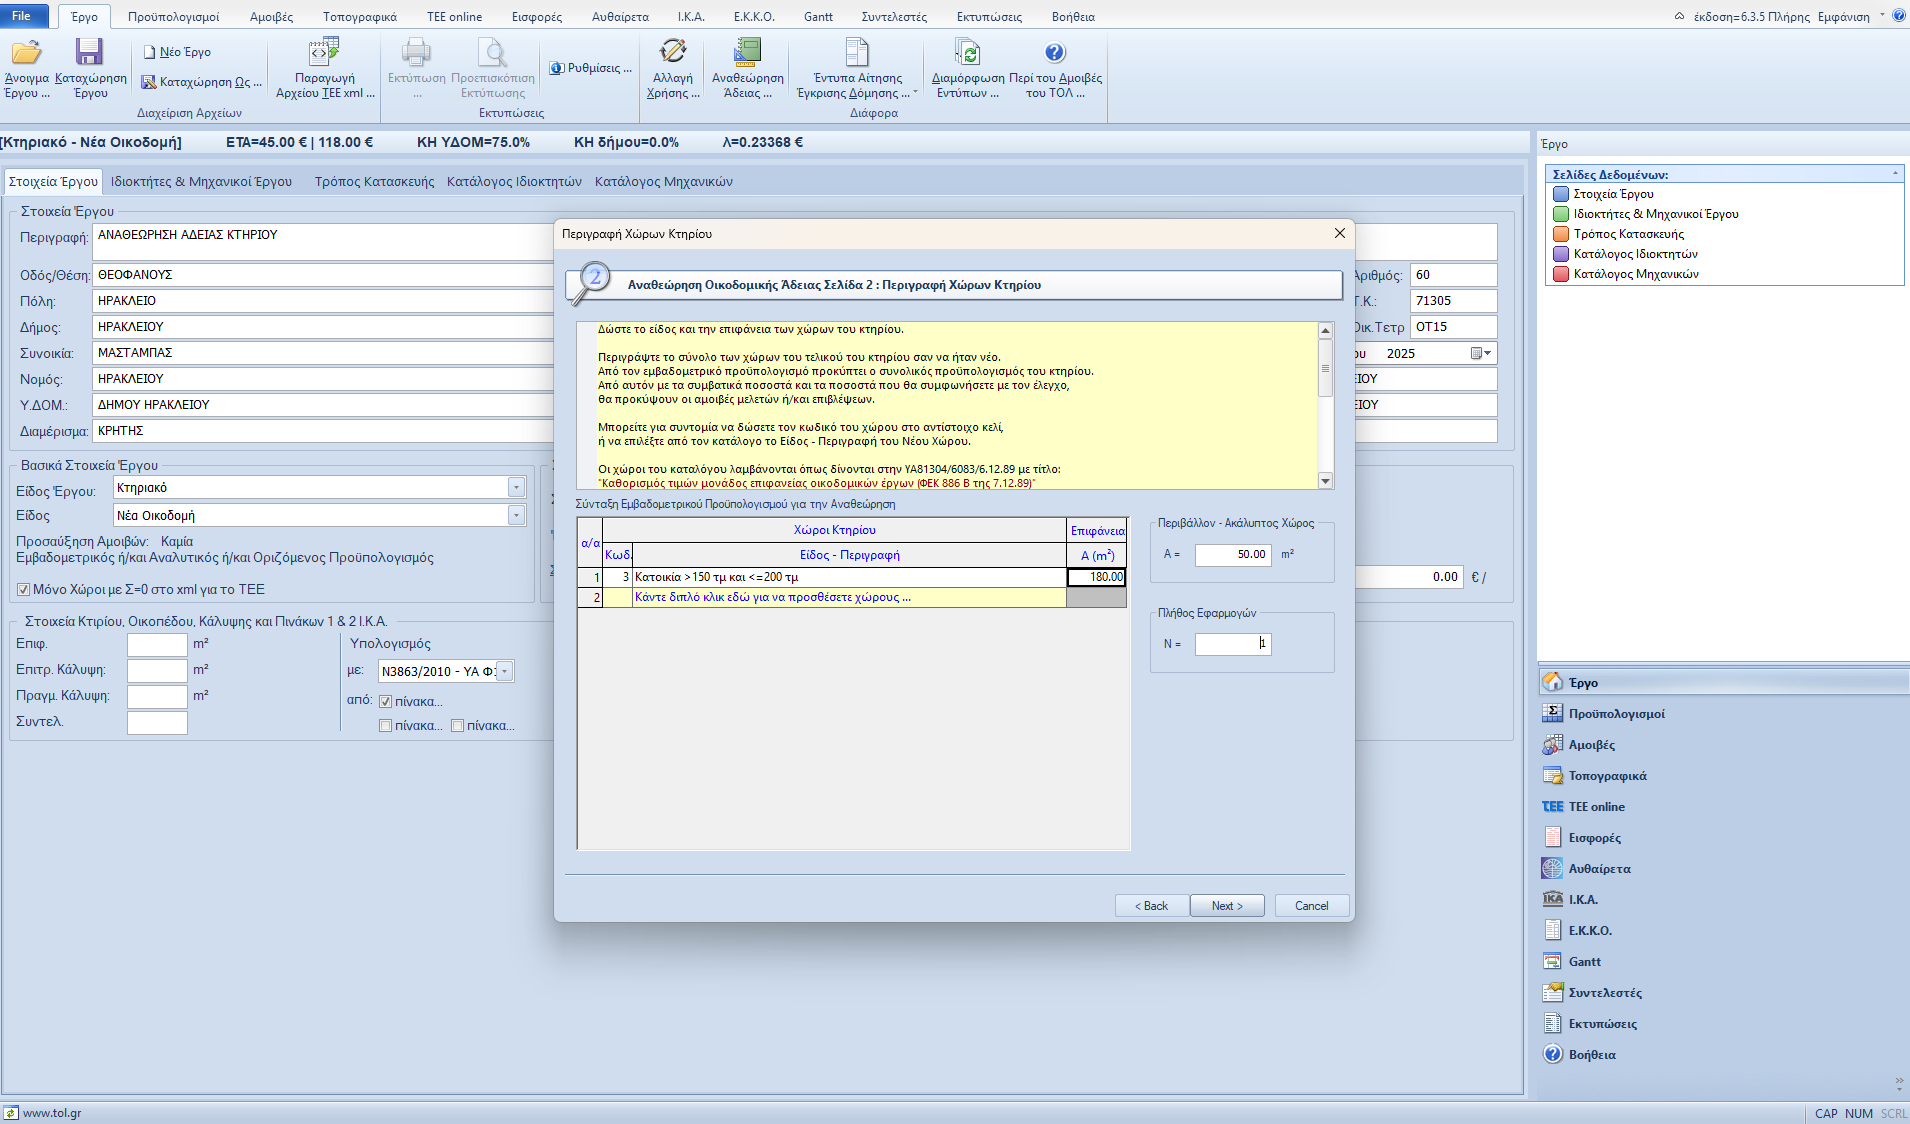Enable the last πίνακα checkbox

click(457, 726)
